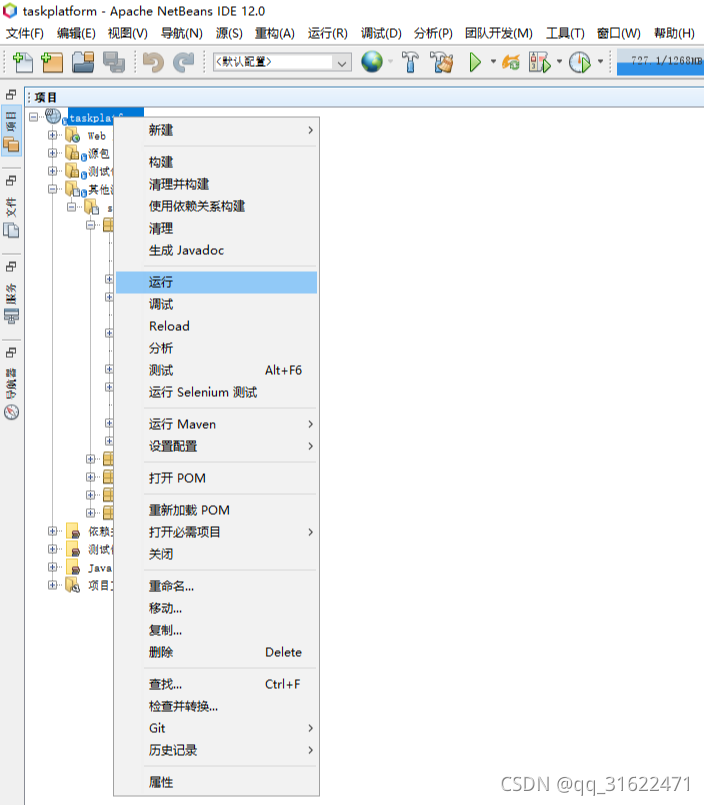The width and height of the screenshot is (704, 805).
Task: Choose 删除 in the context menu
Action: [216, 653]
